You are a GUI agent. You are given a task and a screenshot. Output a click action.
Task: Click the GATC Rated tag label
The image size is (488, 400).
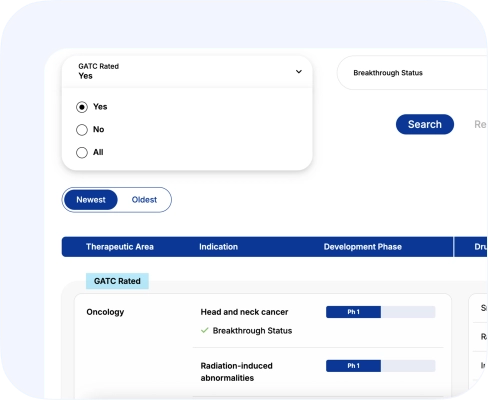(117, 281)
